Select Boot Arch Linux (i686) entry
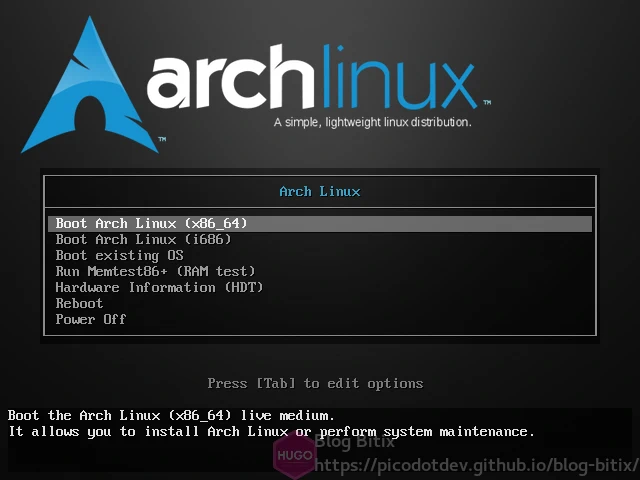Image resolution: width=640 pixels, height=480 pixels. pyautogui.click(x=143, y=239)
